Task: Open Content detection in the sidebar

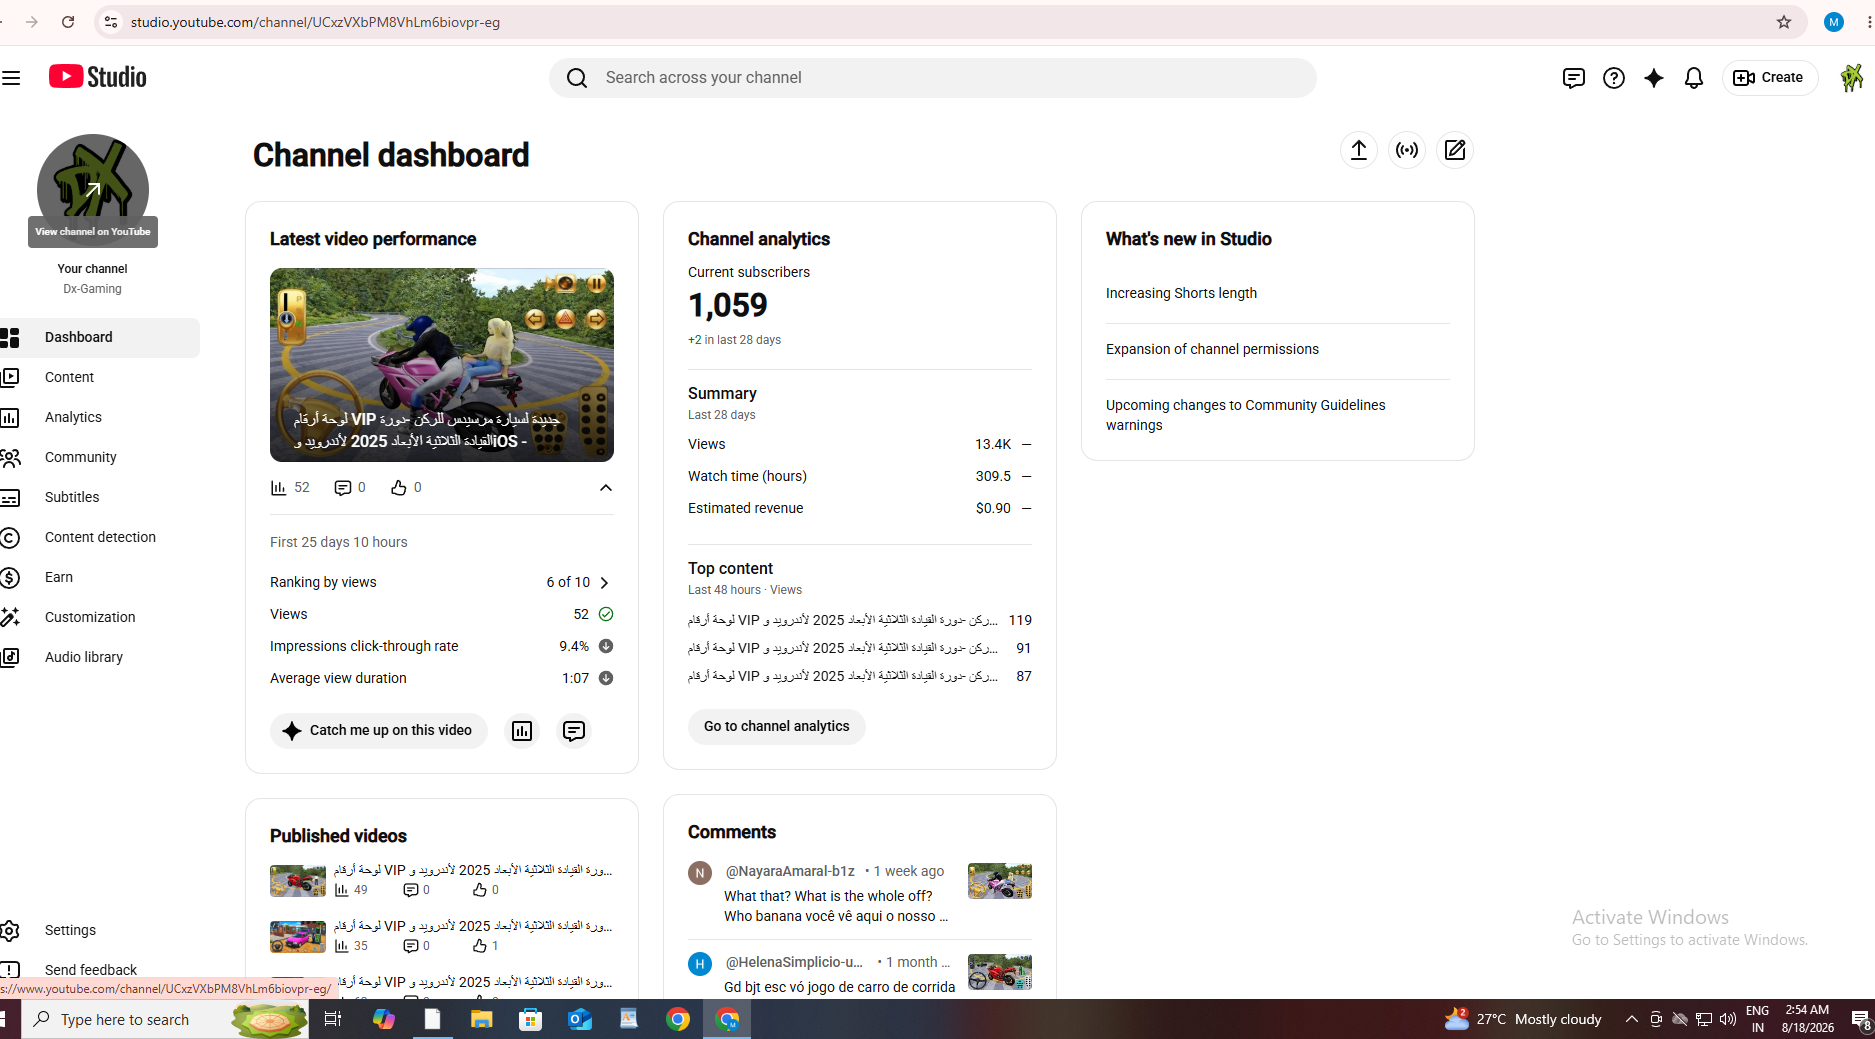Action: click(100, 538)
